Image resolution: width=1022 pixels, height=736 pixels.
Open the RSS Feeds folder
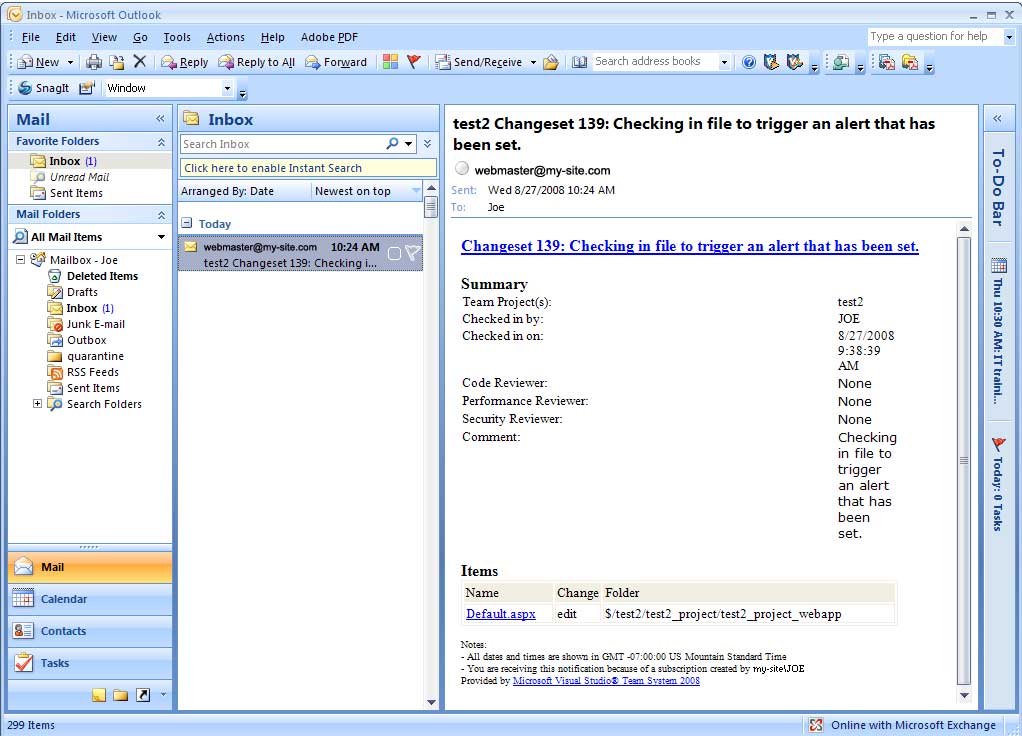pos(93,372)
